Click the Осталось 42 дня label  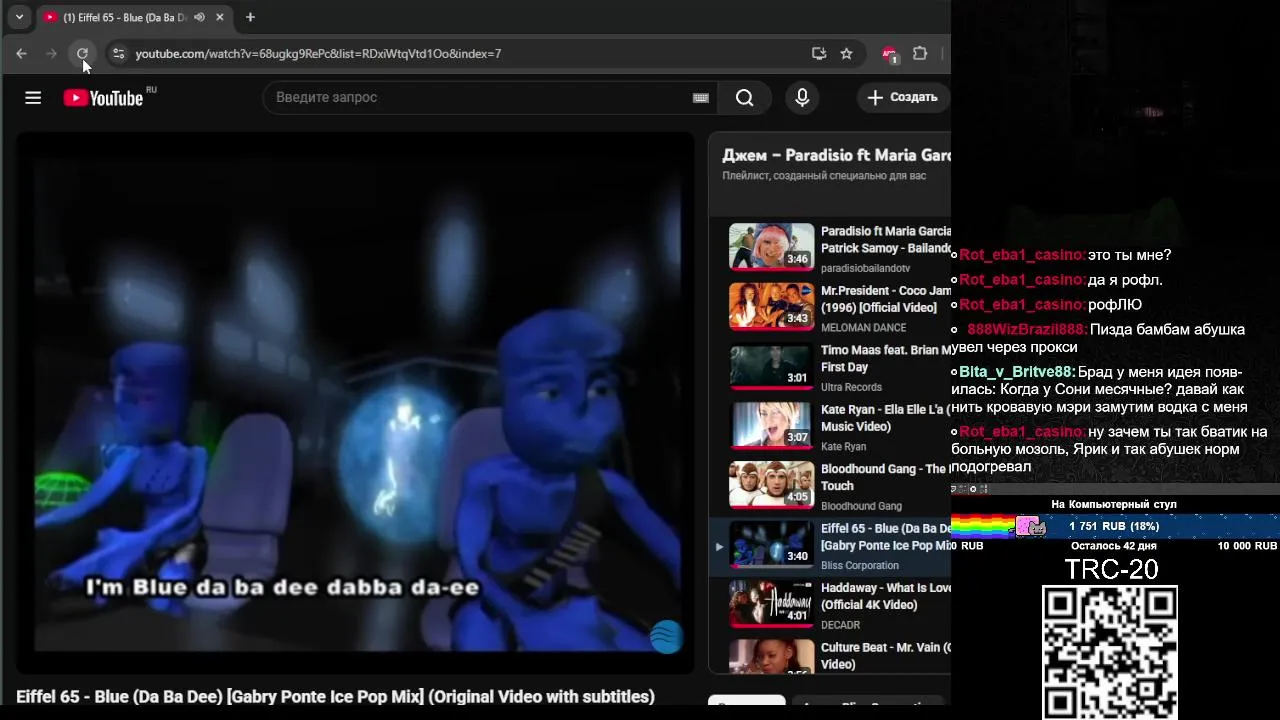1114,546
